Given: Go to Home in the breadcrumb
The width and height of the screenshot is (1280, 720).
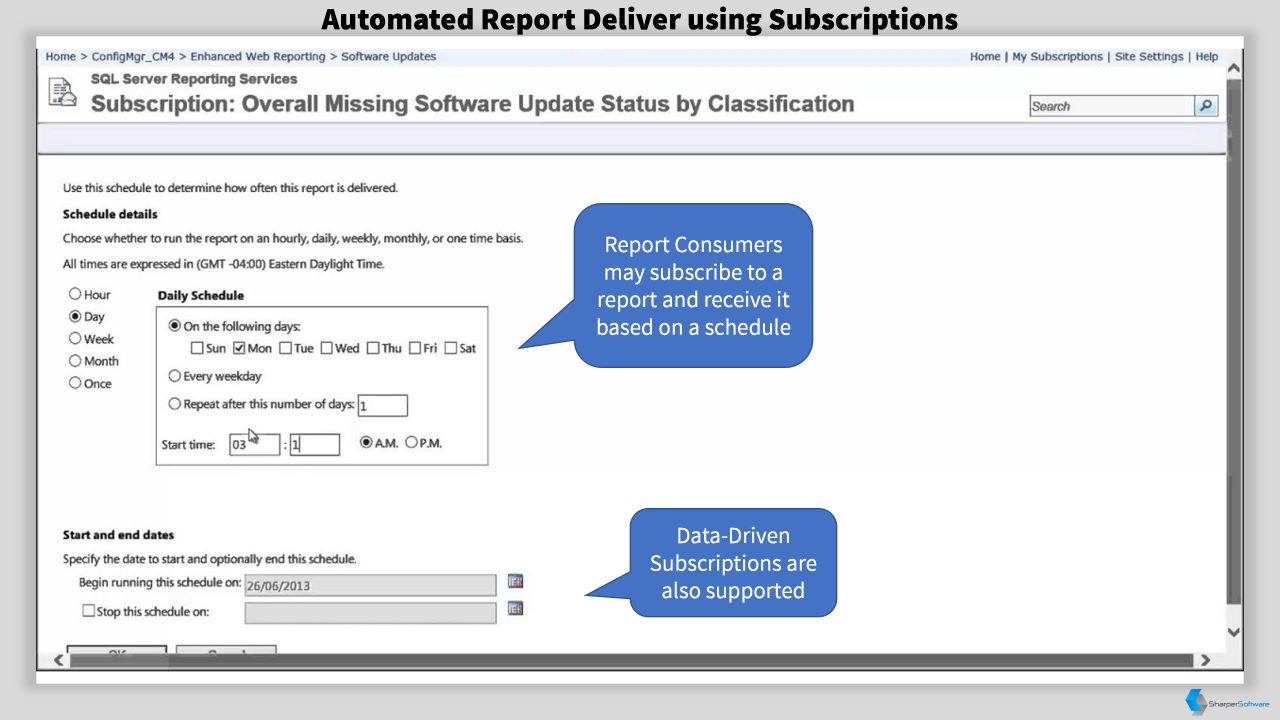Looking at the screenshot, I should tap(60, 57).
